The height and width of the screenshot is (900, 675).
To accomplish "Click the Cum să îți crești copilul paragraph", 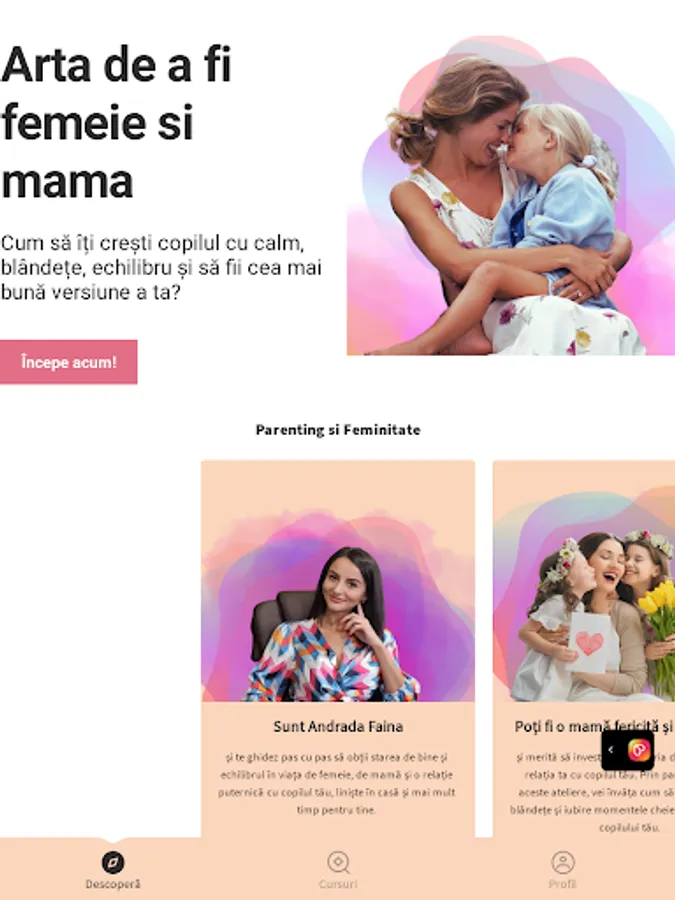I will 161,267.
